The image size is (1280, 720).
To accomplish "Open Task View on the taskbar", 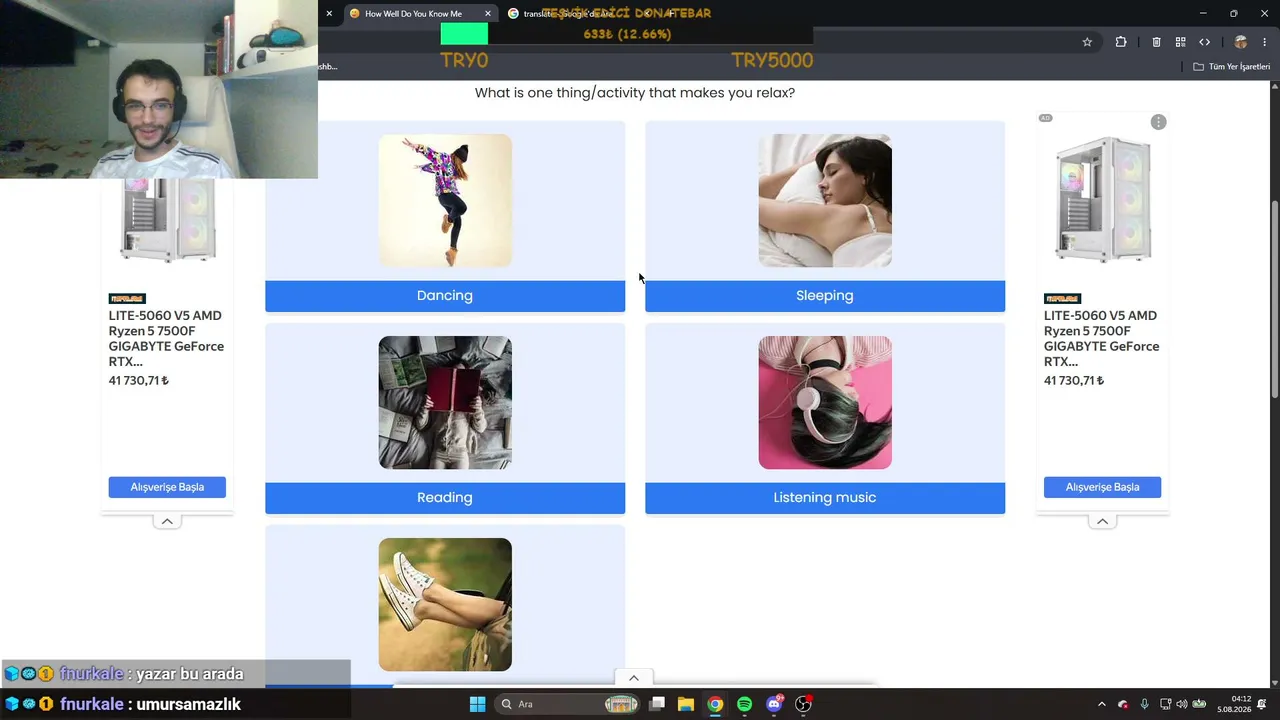I will click(657, 704).
